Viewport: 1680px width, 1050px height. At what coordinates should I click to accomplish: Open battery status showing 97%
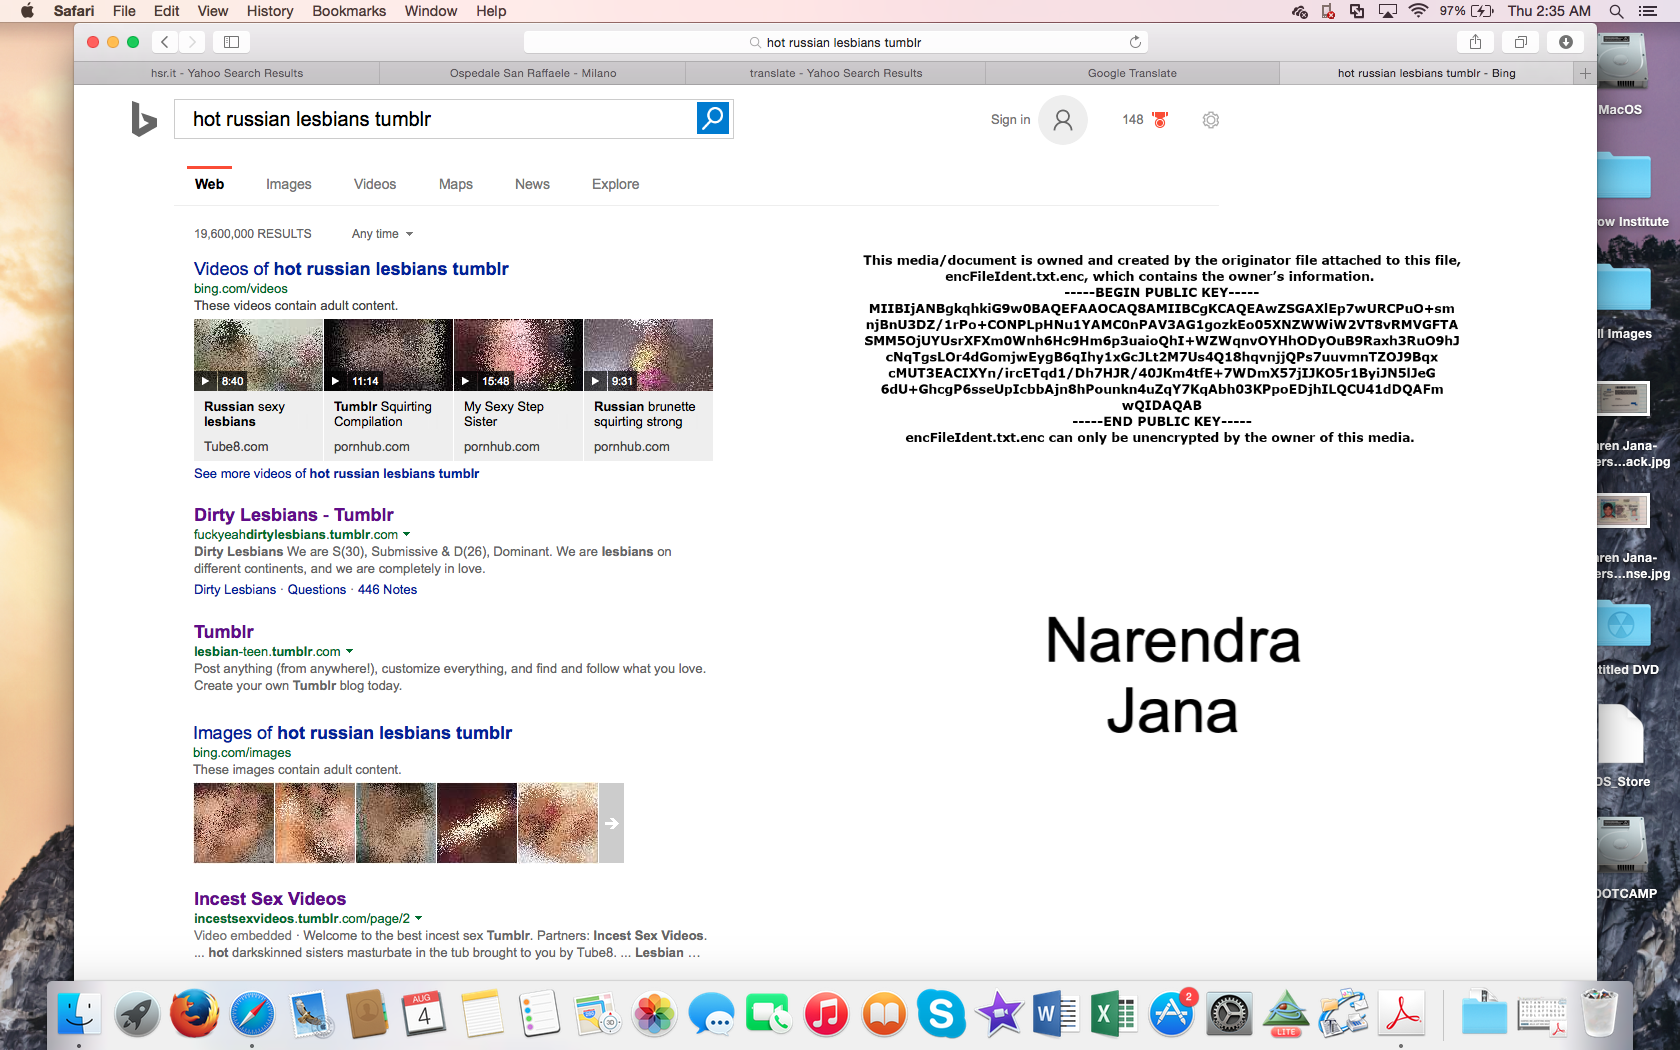pos(1466,11)
